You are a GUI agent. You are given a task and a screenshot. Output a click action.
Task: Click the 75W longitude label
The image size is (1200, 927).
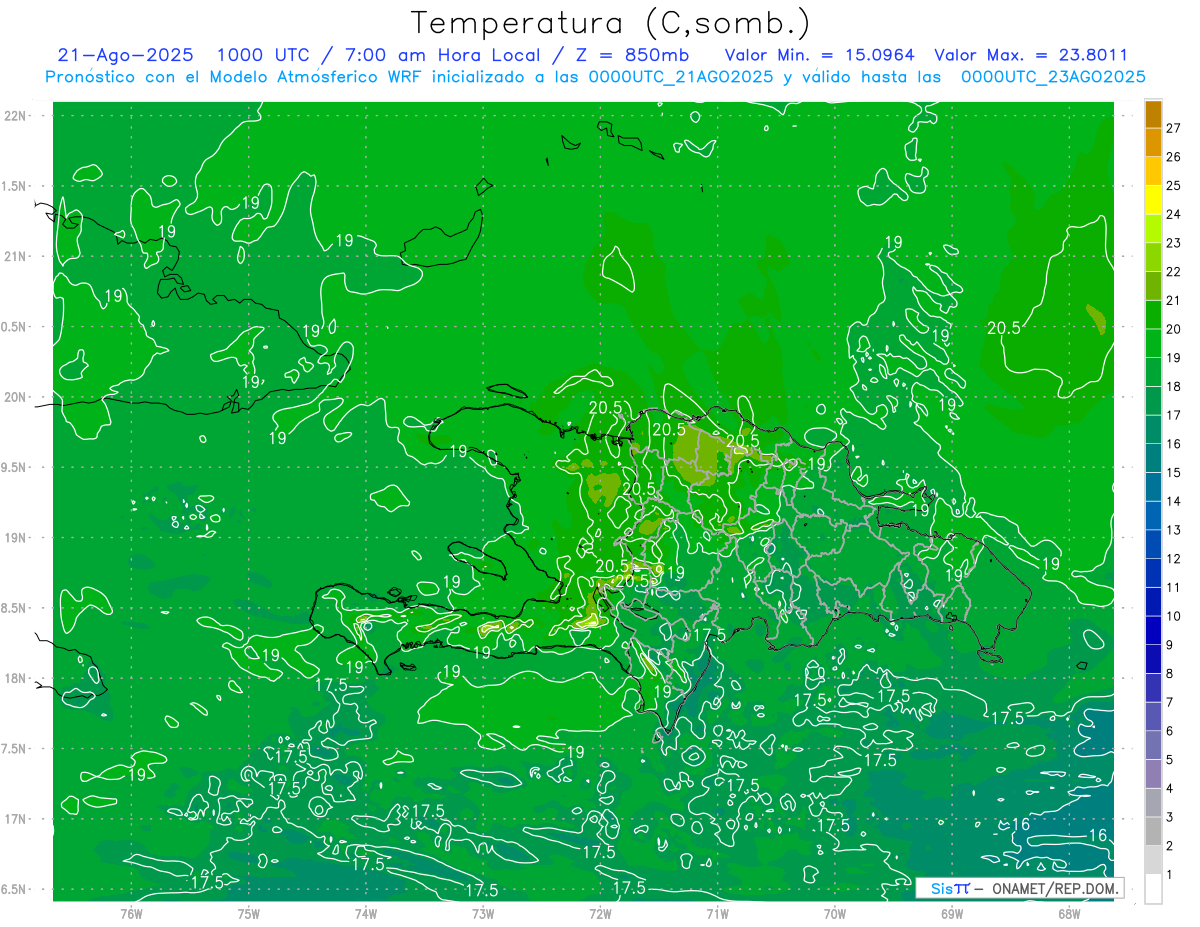click(x=249, y=913)
